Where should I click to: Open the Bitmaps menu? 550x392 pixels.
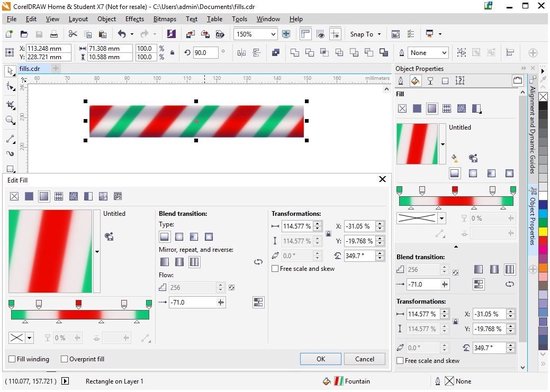point(165,19)
